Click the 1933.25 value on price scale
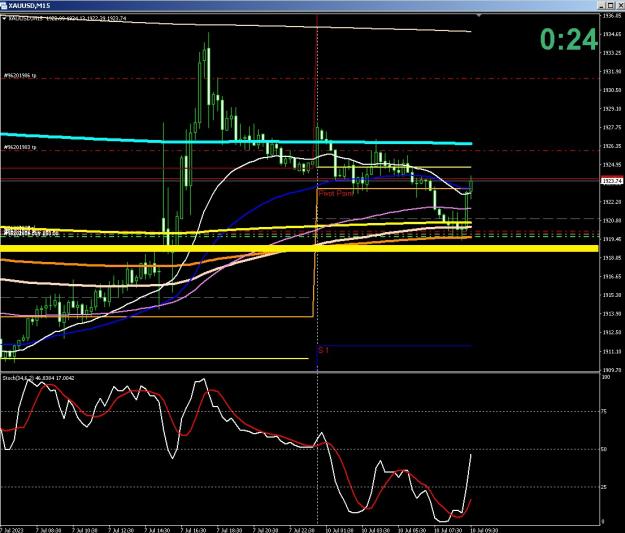Image resolution: width=625 pixels, height=533 pixels. (612, 53)
